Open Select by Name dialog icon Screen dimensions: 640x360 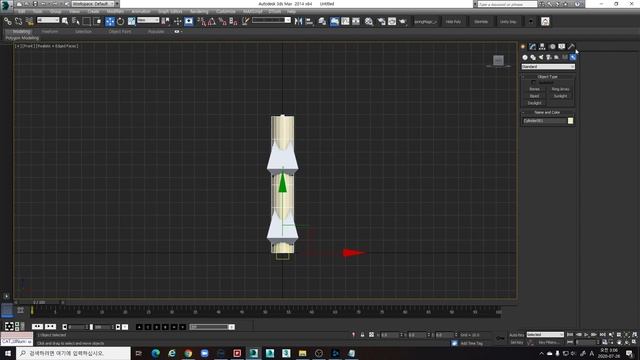tap(76, 21)
